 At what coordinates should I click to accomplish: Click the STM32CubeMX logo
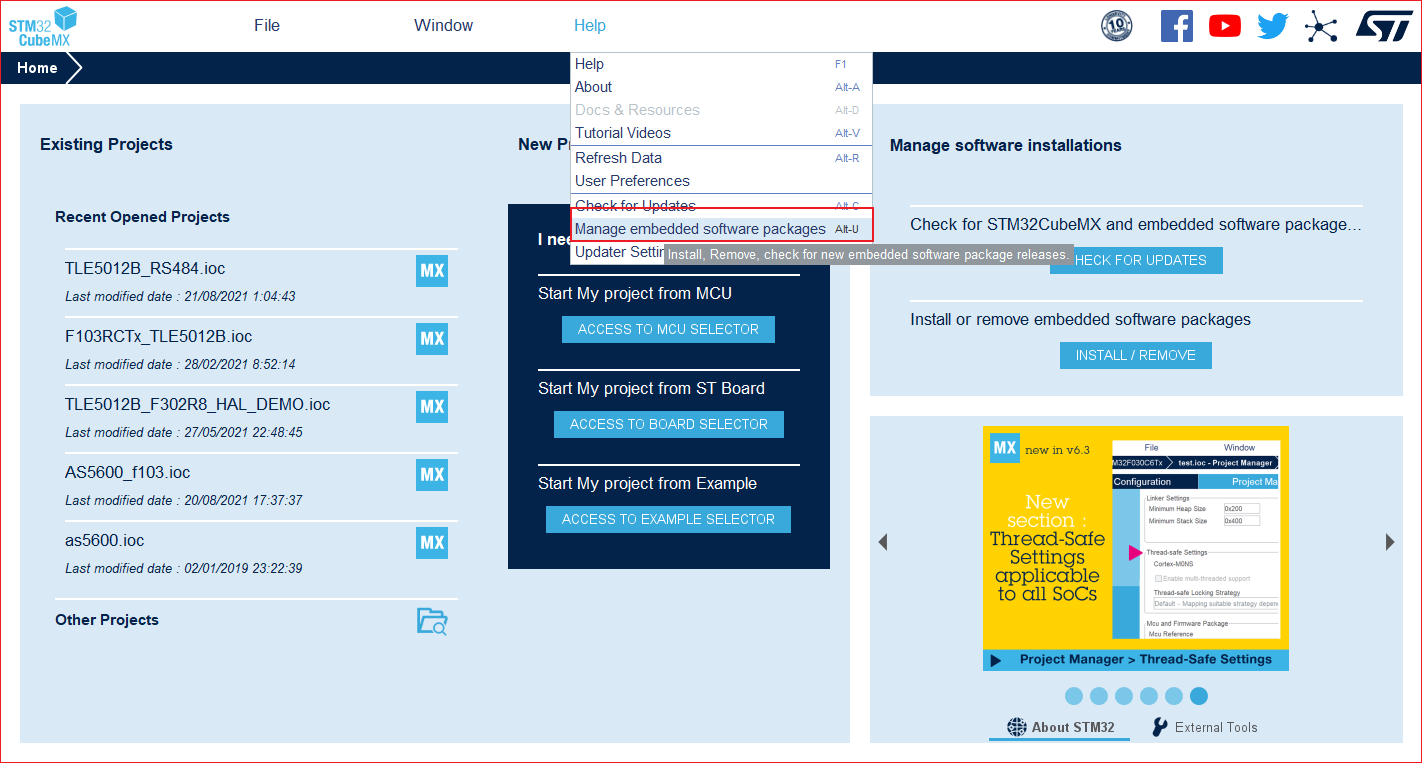click(x=43, y=26)
